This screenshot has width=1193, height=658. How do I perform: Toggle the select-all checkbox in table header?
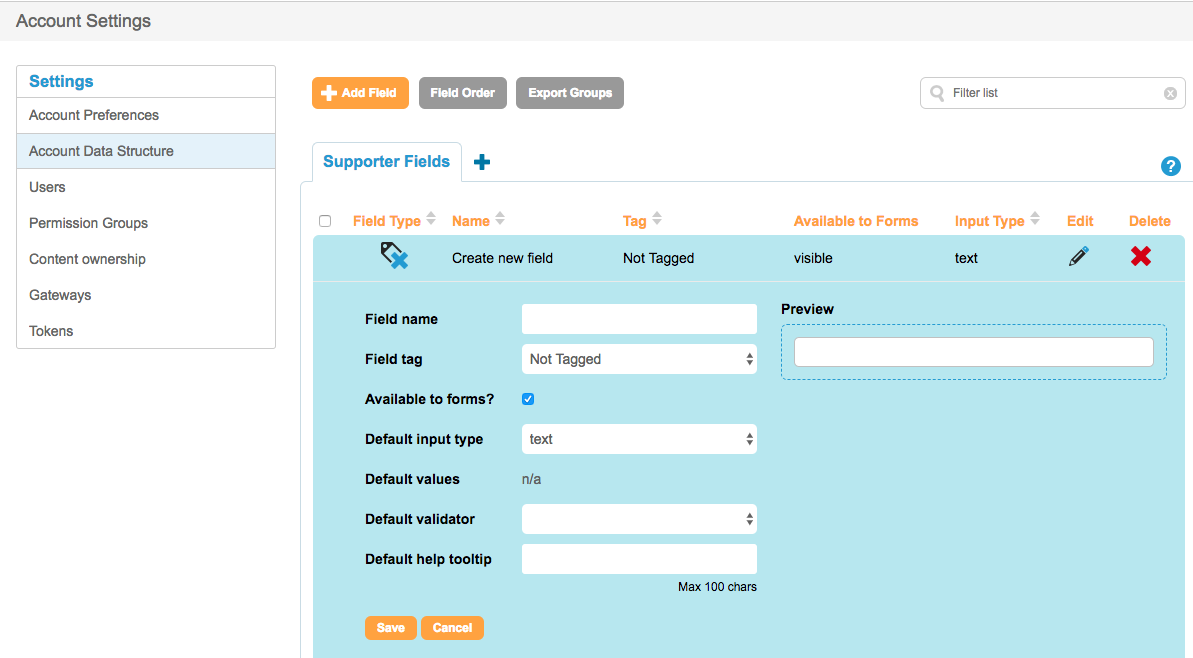pyautogui.click(x=325, y=221)
